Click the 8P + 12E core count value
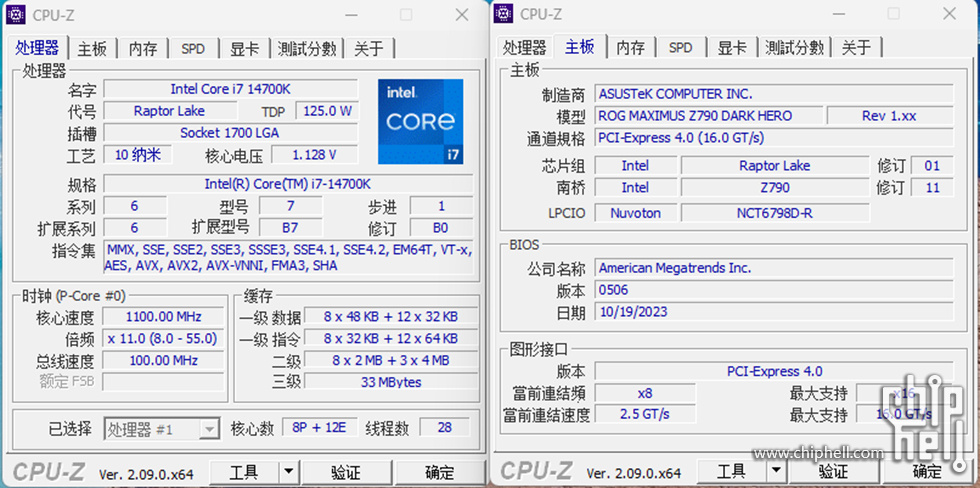Screen dimensions: 980x488 coord(320,427)
